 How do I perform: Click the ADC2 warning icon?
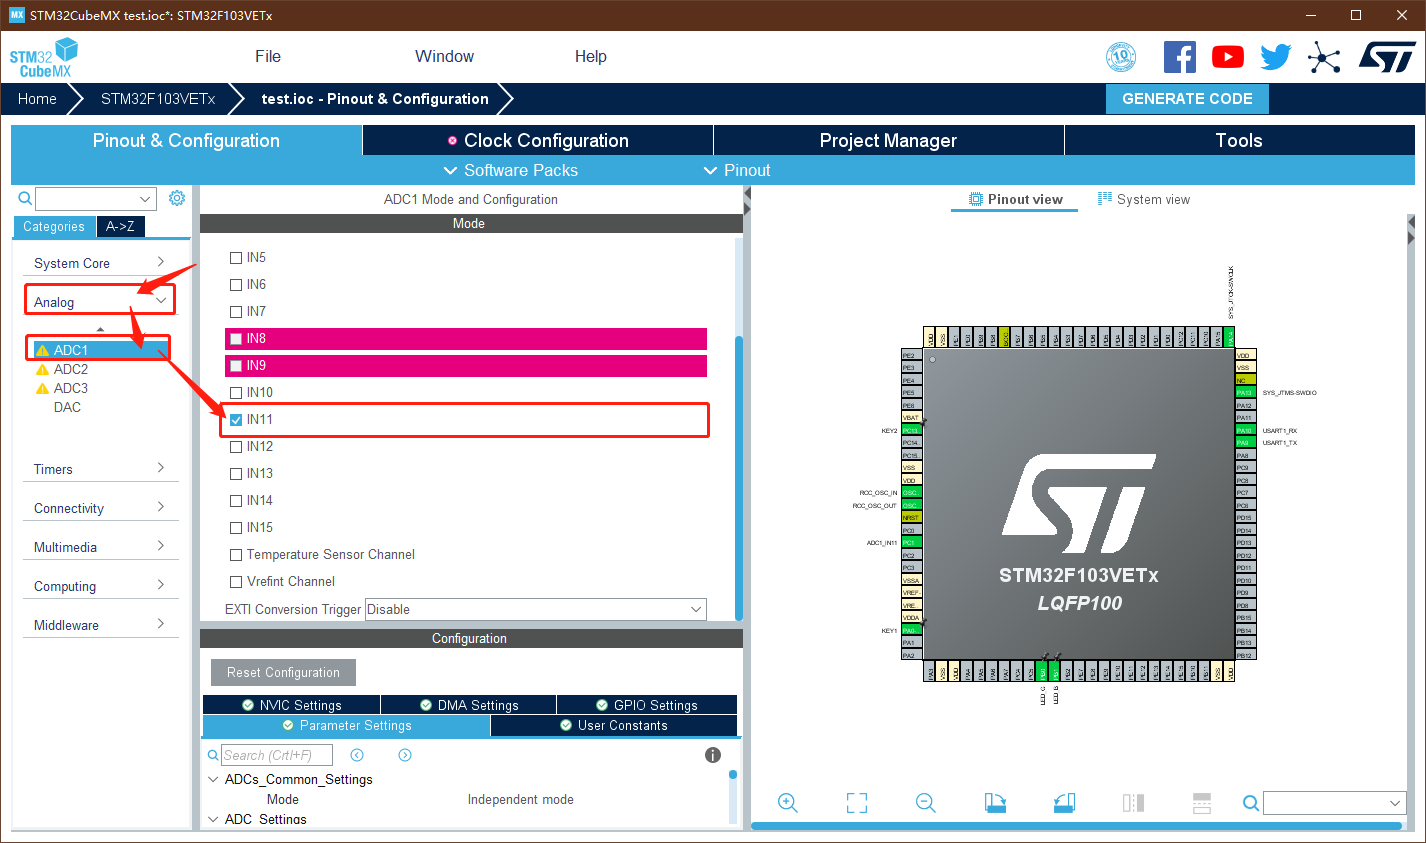pyautogui.click(x=42, y=370)
